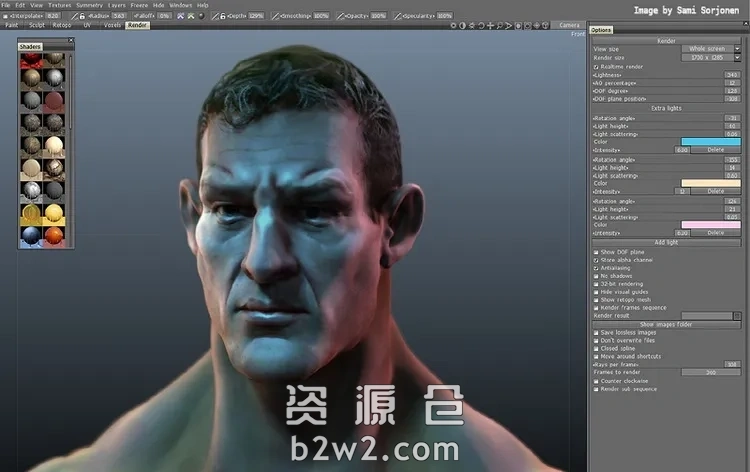
Task: Click the Show images folder button
Action: click(665, 325)
